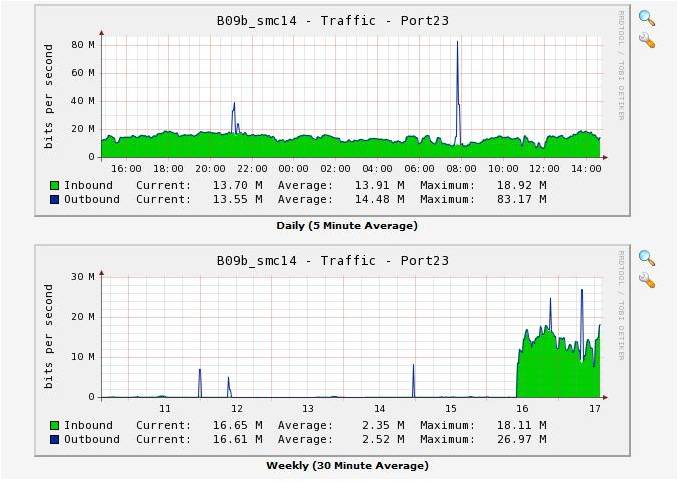Screen dimensions: 678x483
Task: Click the blue Outbound swatch in Weekly legend
Action: (53, 439)
